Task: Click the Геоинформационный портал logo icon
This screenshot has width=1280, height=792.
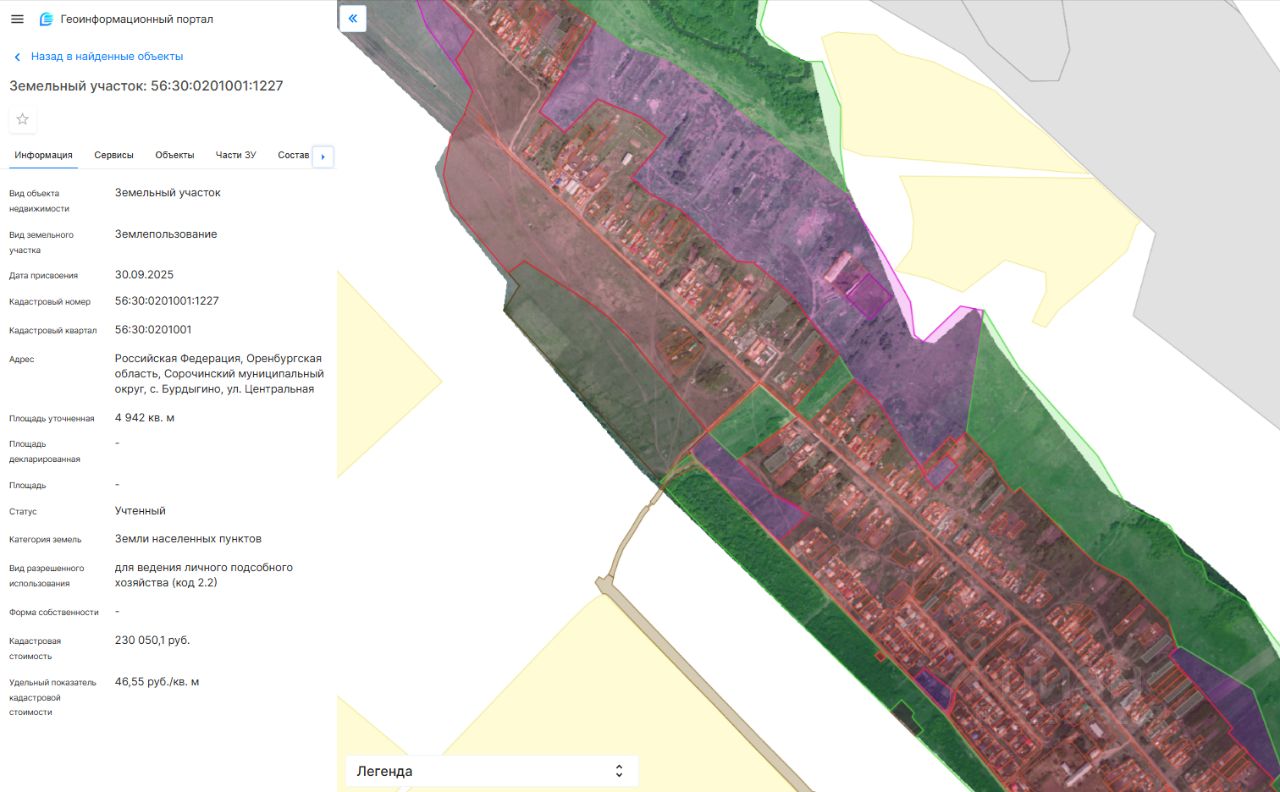Action: coord(46,19)
